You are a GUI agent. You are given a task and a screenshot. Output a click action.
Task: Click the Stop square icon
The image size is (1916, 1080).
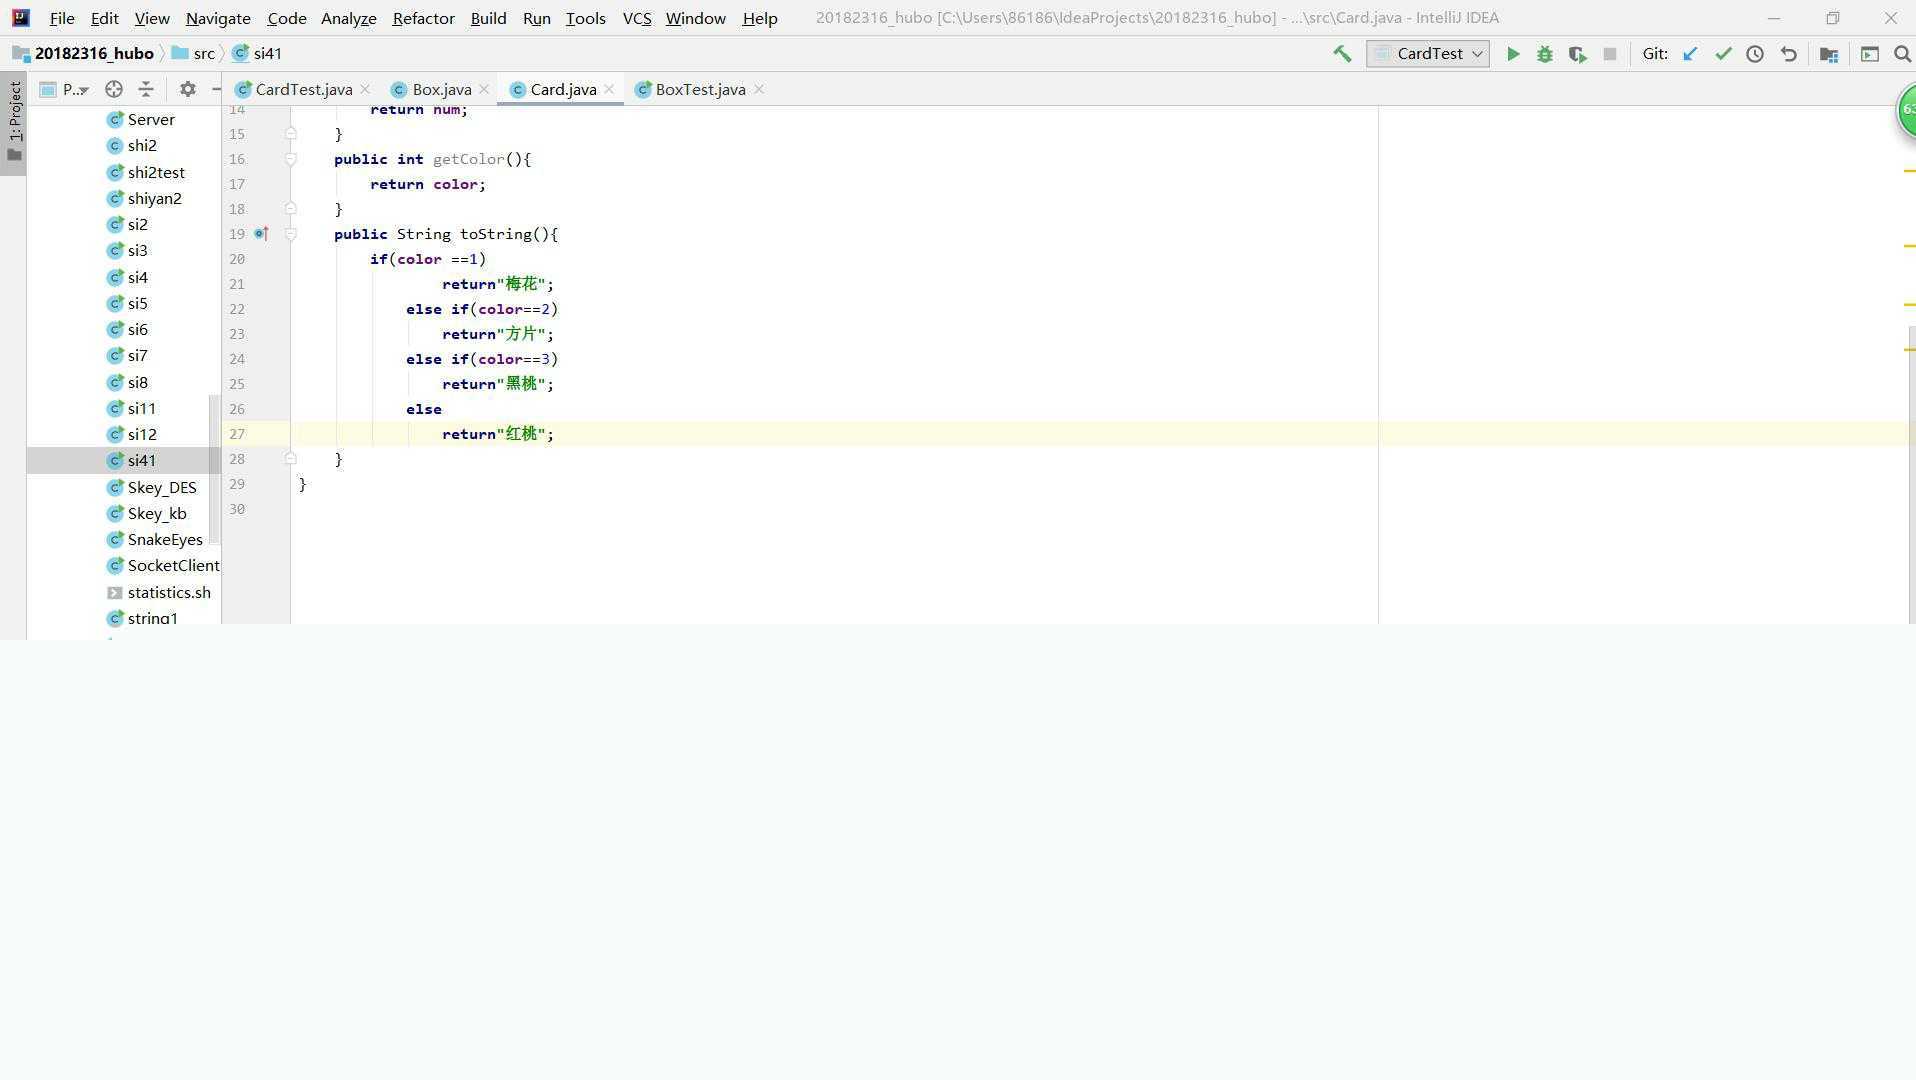coord(1610,54)
